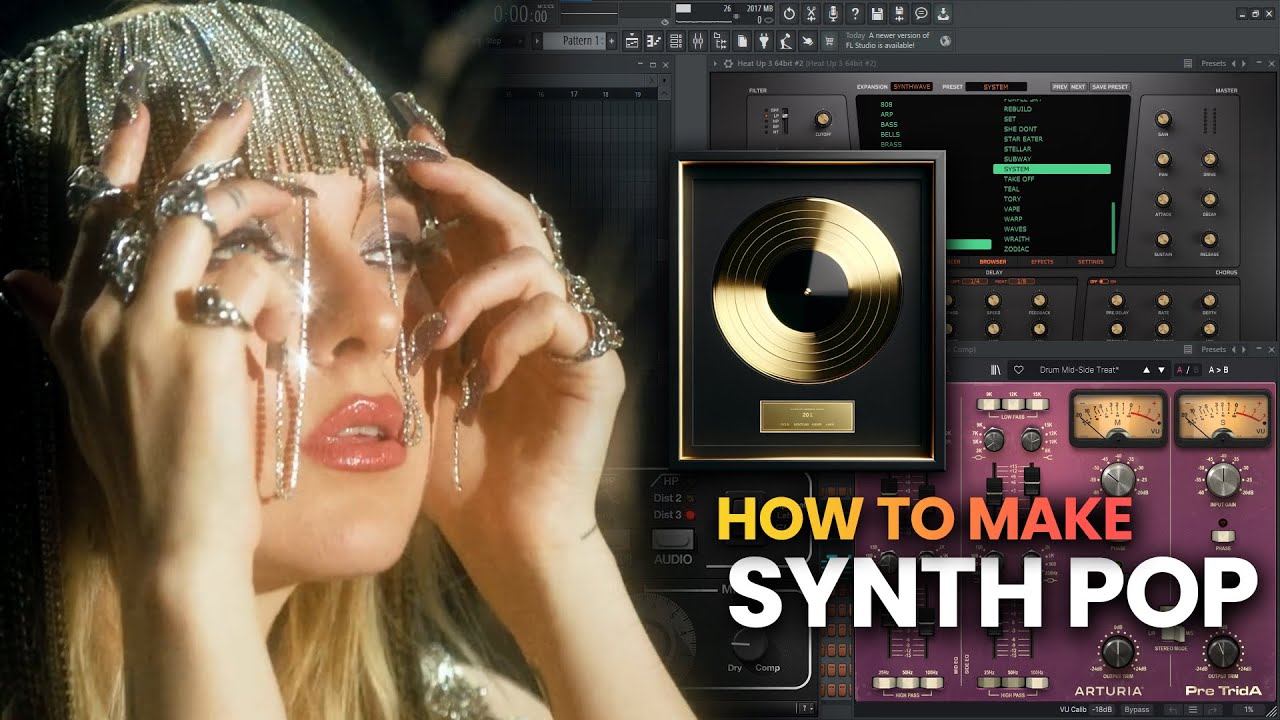Open the EXPANSION Synthwave dropdown
This screenshot has height=720, width=1280.
coord(912,86)
